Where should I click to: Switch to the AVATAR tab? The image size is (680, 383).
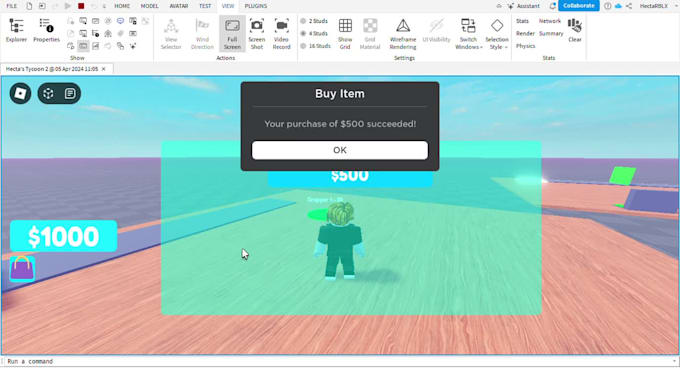point(179,6)
